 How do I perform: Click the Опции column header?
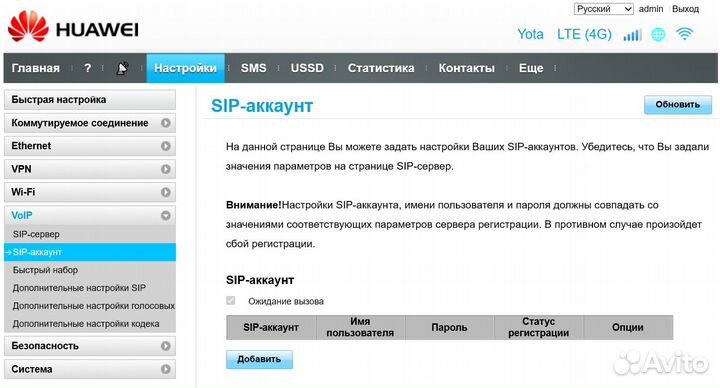point(628,327)
